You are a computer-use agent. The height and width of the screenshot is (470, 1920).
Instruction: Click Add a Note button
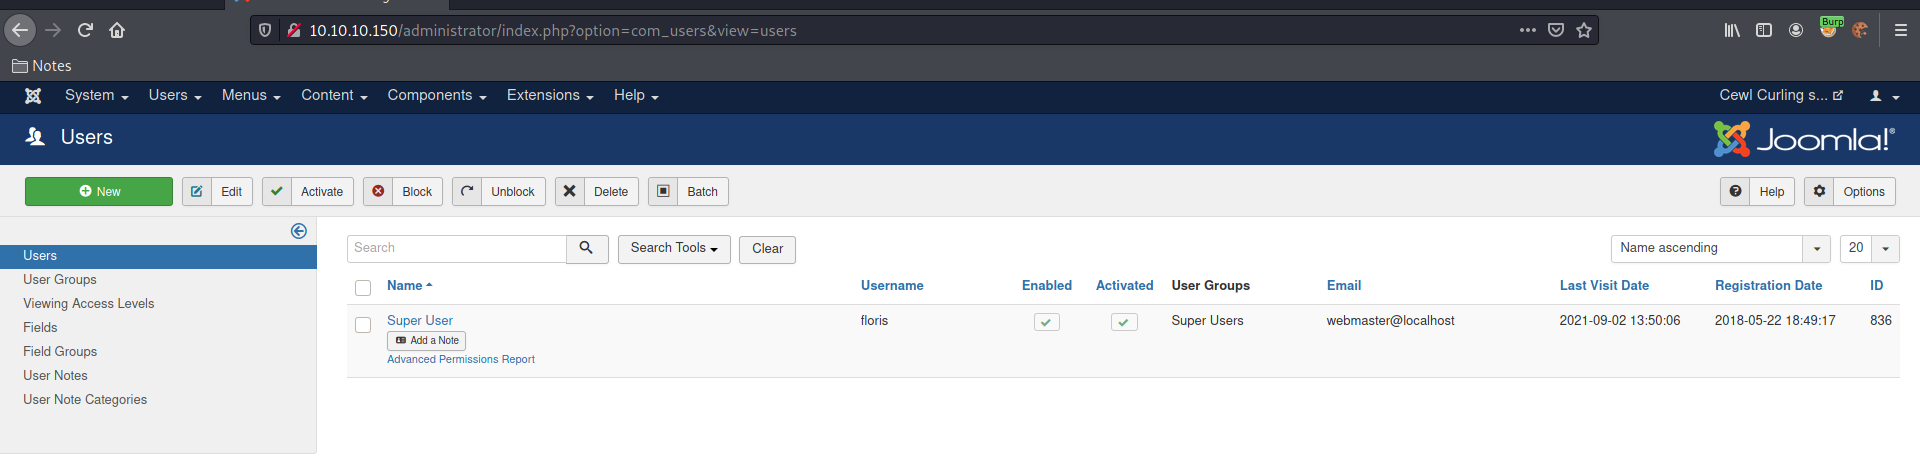(x=426, y=341)
